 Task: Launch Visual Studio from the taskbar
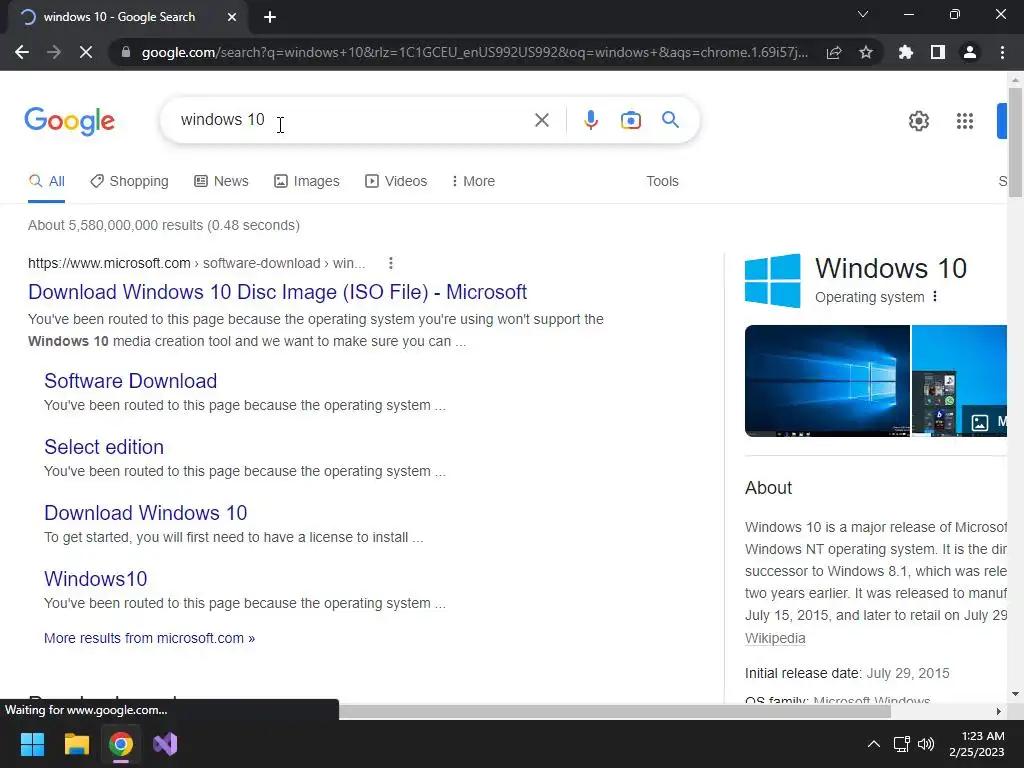[x=165, y=744]
